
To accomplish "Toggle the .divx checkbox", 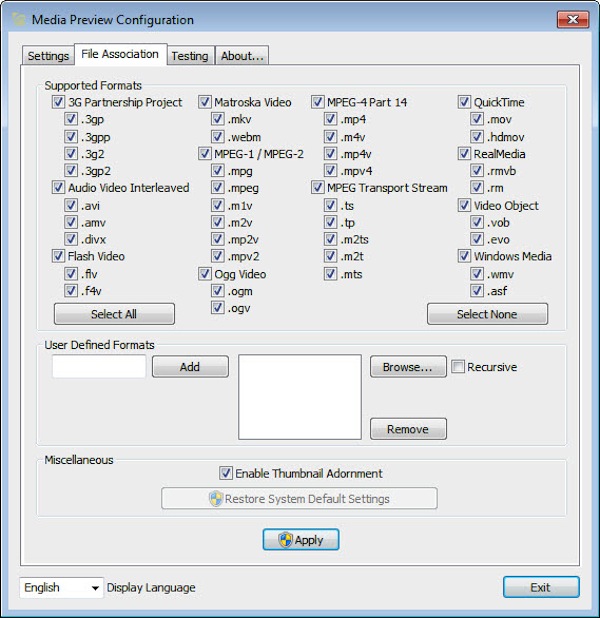I will pos(71,239).
